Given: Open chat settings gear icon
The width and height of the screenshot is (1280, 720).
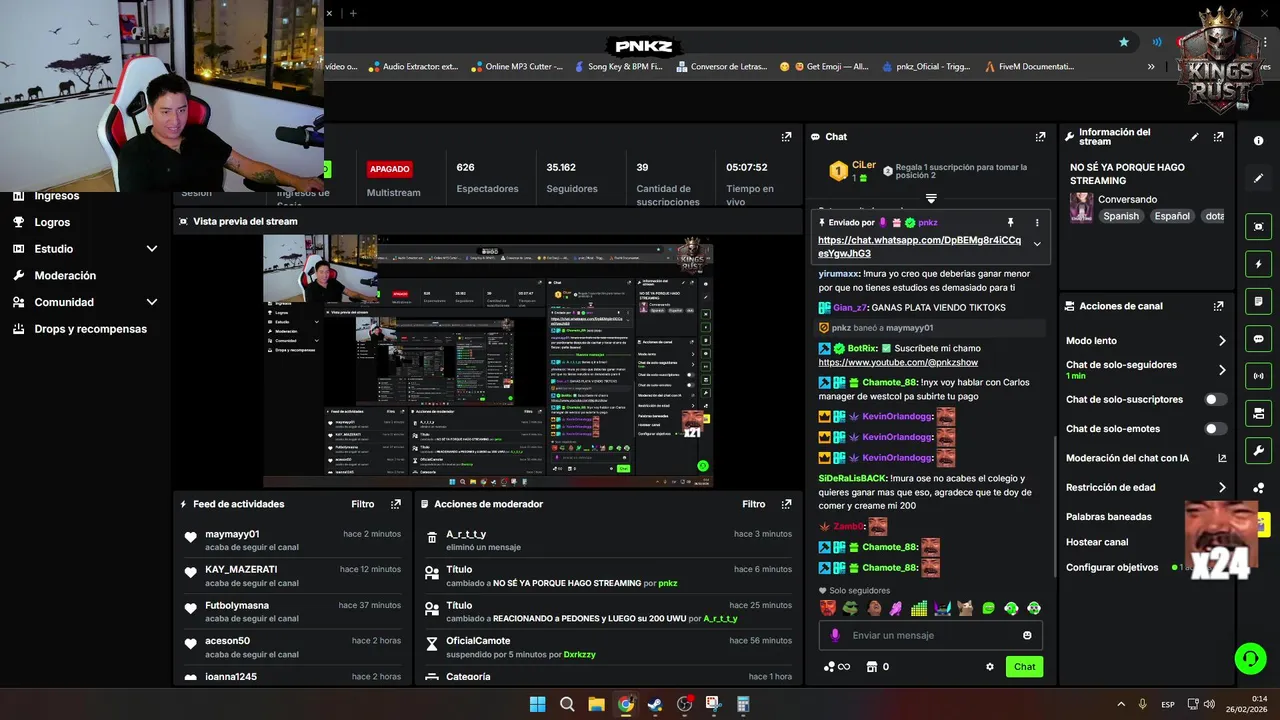Looking at the screenshot, I should pyautogui.click(x=990, y=667).
